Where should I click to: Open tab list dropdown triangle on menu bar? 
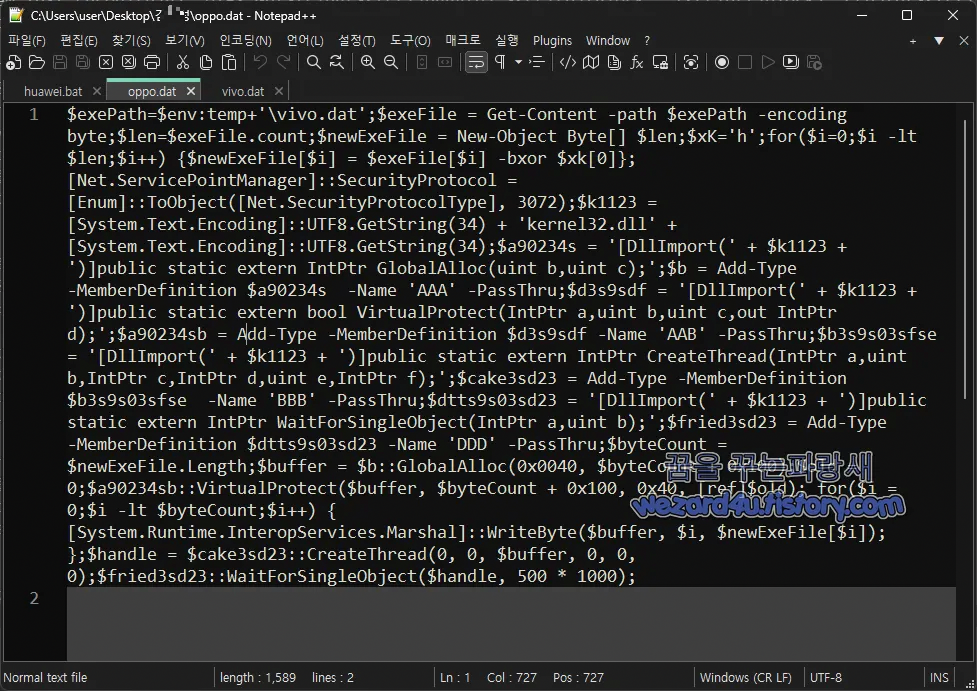pyautogui.click(x=938, y=41)
